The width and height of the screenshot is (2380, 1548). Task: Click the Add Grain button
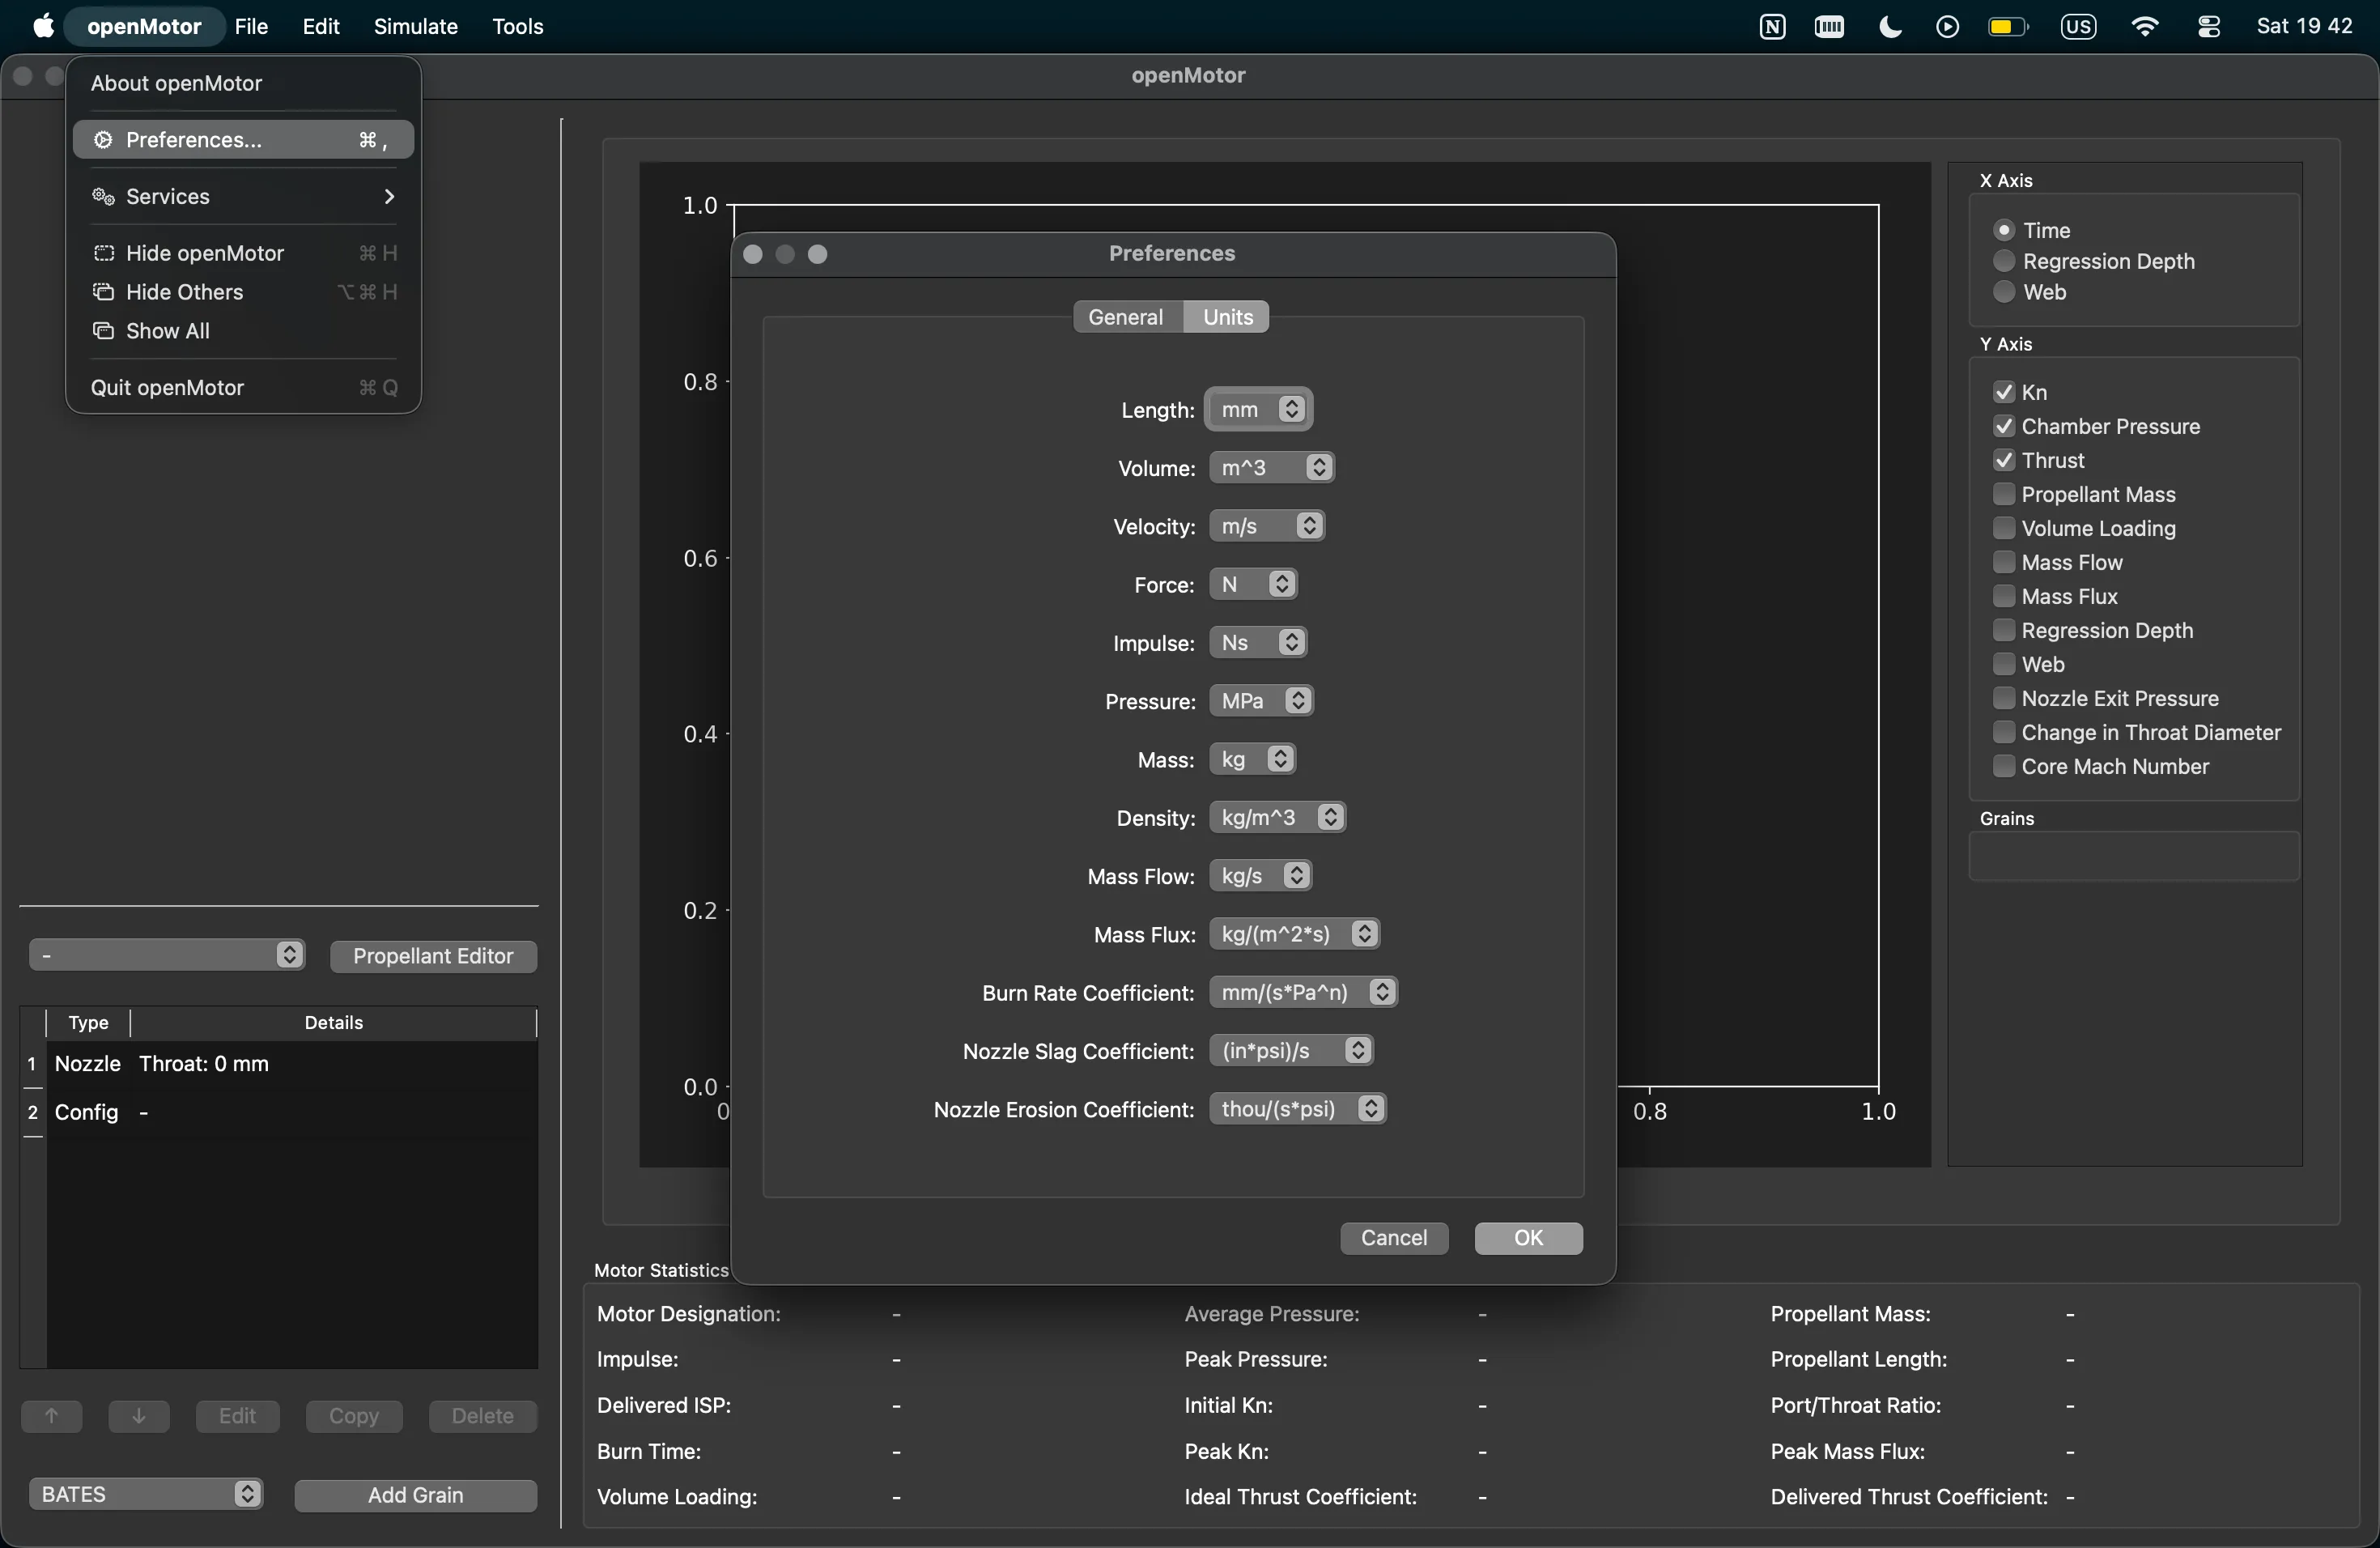tap(416, 1495)
